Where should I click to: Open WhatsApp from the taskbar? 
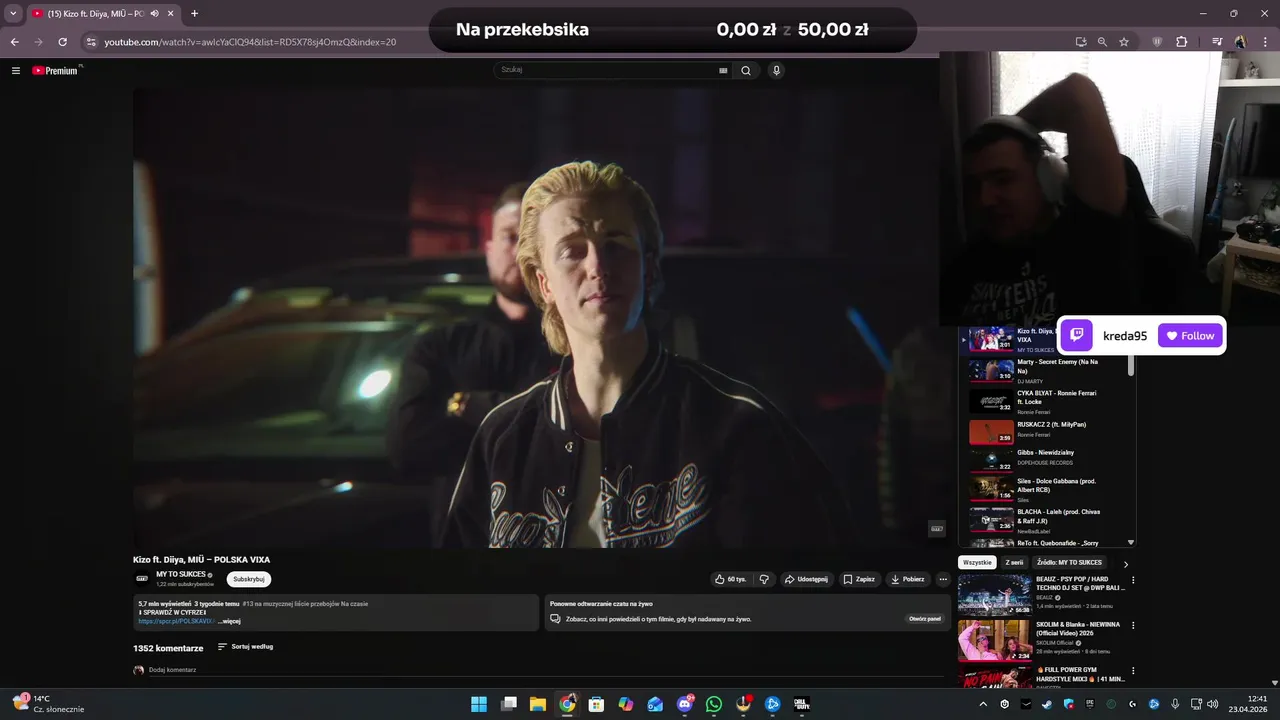pyautogui.click(x=714, y=704)
